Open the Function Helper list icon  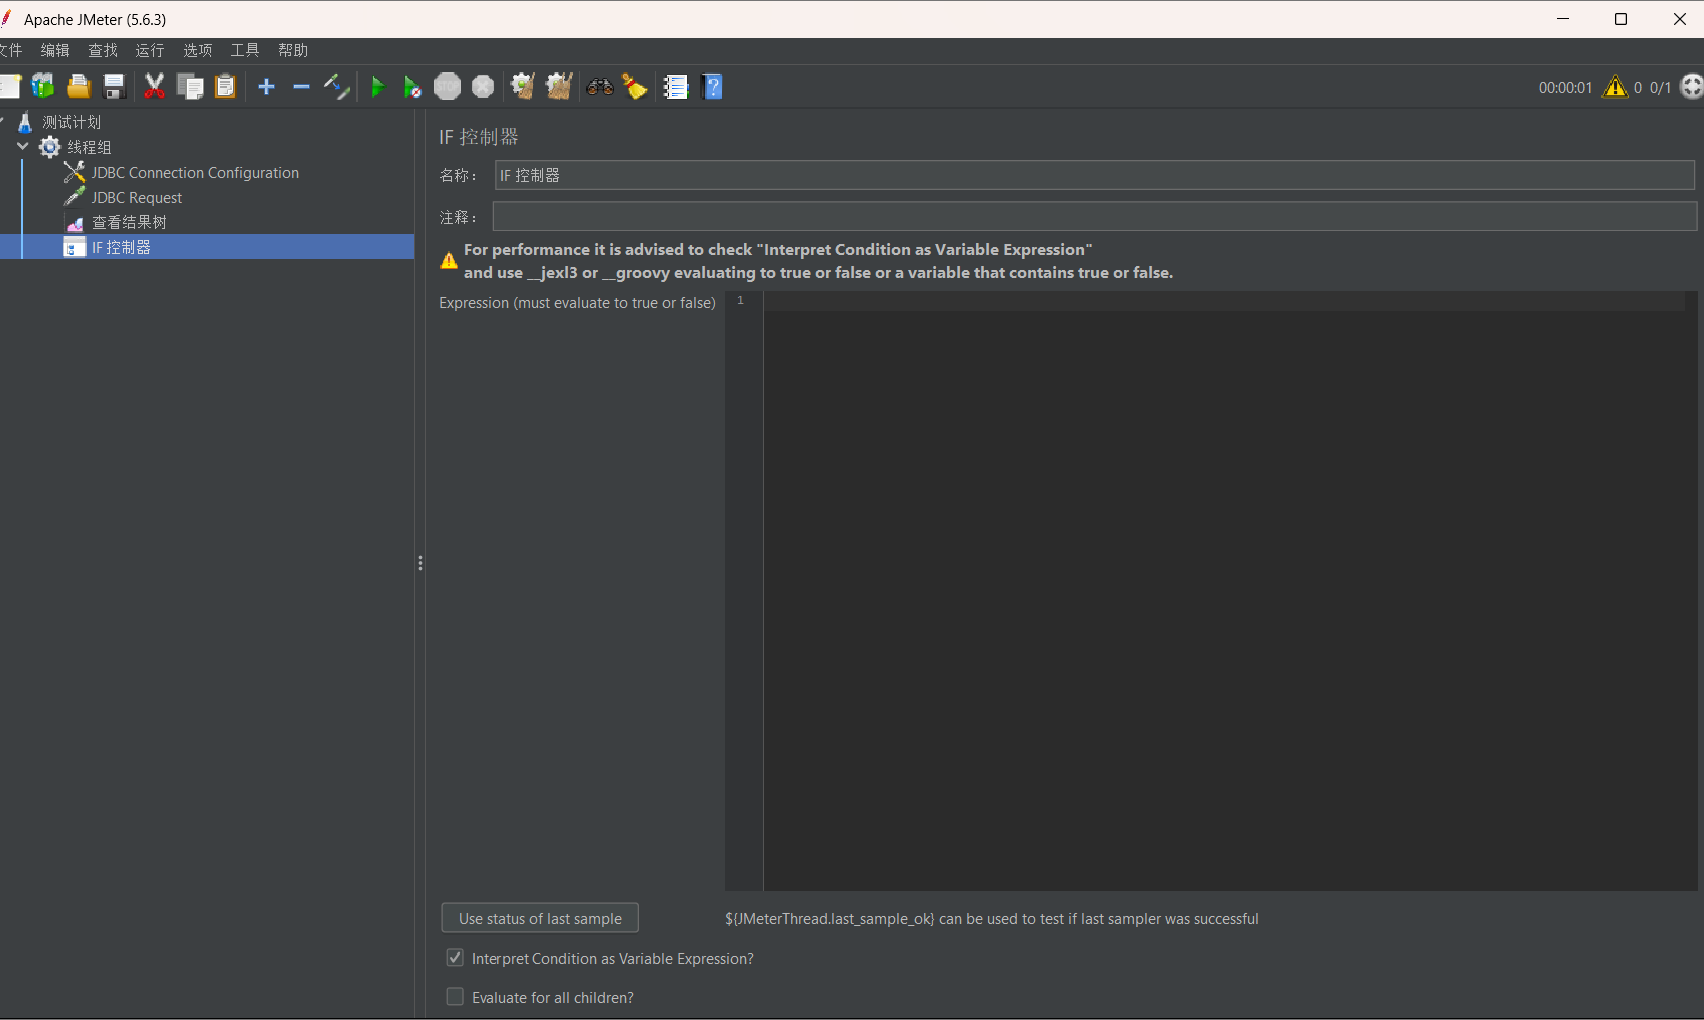coord(676,87)
